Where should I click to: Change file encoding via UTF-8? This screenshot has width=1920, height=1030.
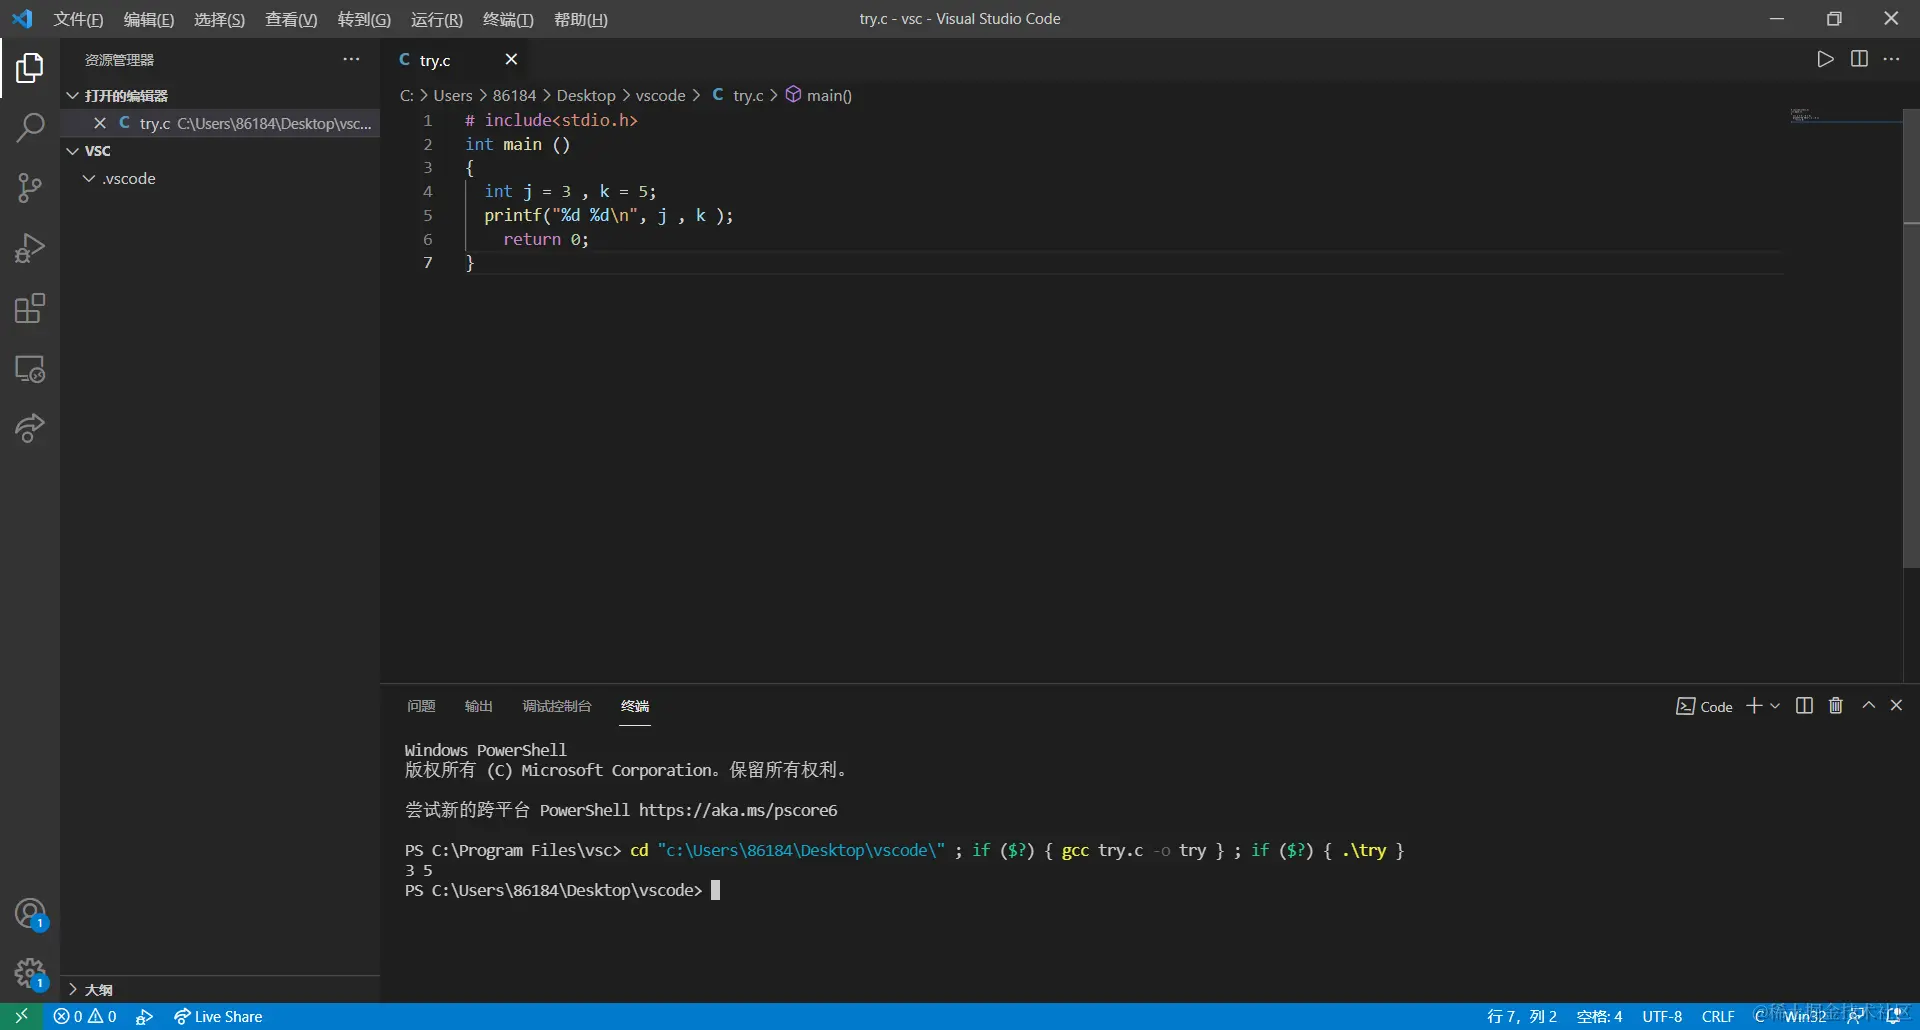tap(1662, 1016)
